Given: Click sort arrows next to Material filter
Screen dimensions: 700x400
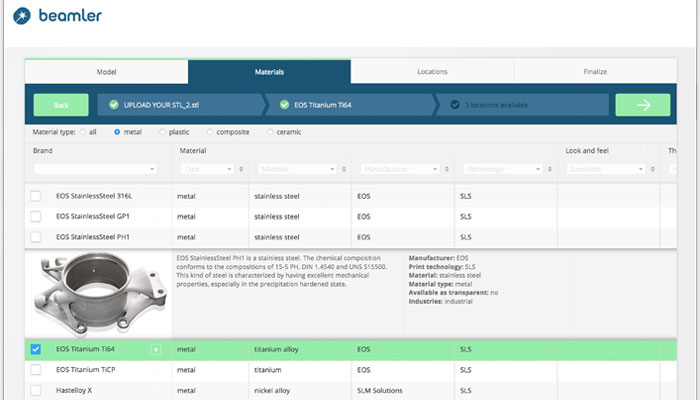Looking at the screenshot, I should (344, 169).
